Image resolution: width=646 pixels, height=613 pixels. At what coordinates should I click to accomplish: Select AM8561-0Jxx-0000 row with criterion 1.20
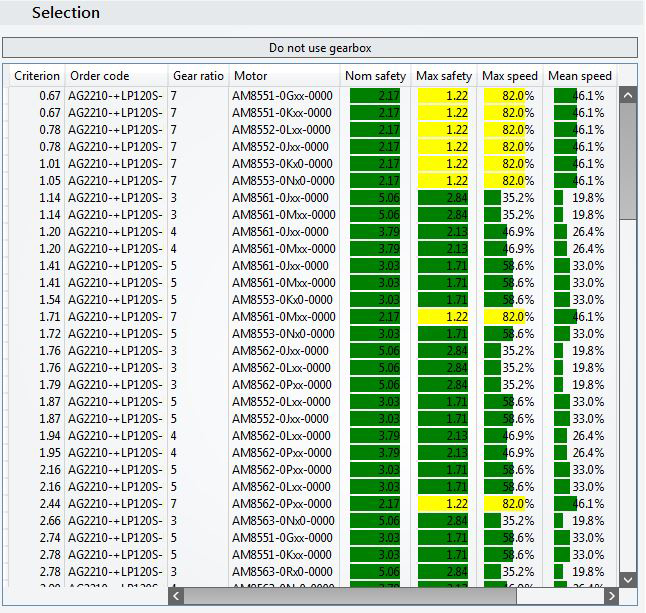pyautogui.click(x=313, y=232)
